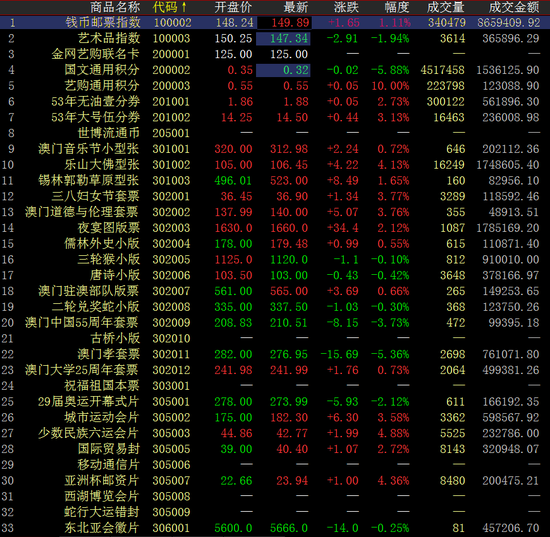Sort by the 最新 column header
This screenshot has width=550, height=537.
296,7
